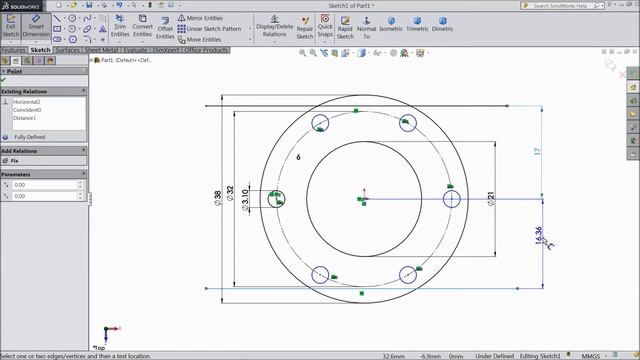Open the Quick Snaps dropdown arrow
Image resolution: width=640 pixels, height=360 pixels.
(x=325, y=41)
